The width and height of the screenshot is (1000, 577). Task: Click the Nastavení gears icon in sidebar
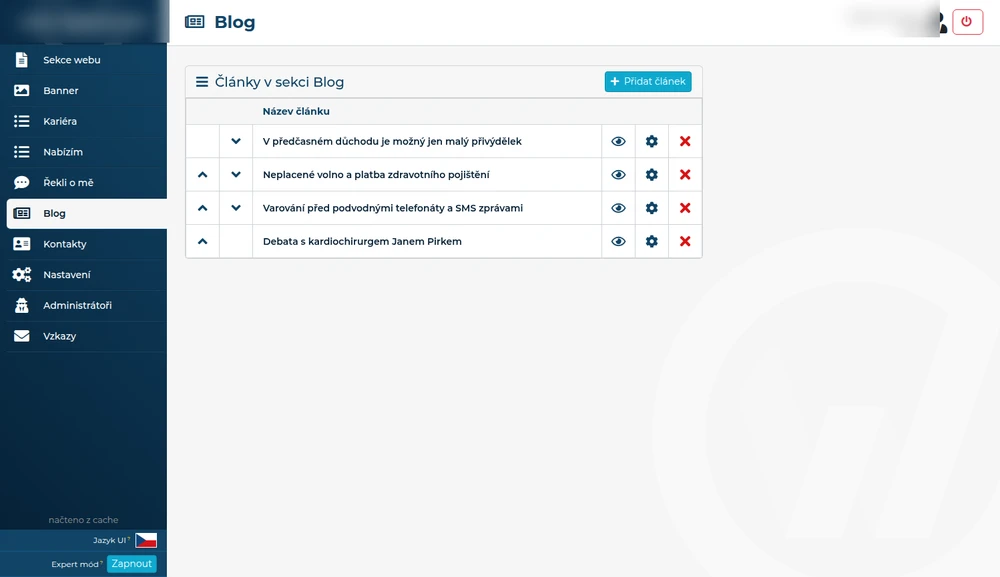(x=22, y=275)
